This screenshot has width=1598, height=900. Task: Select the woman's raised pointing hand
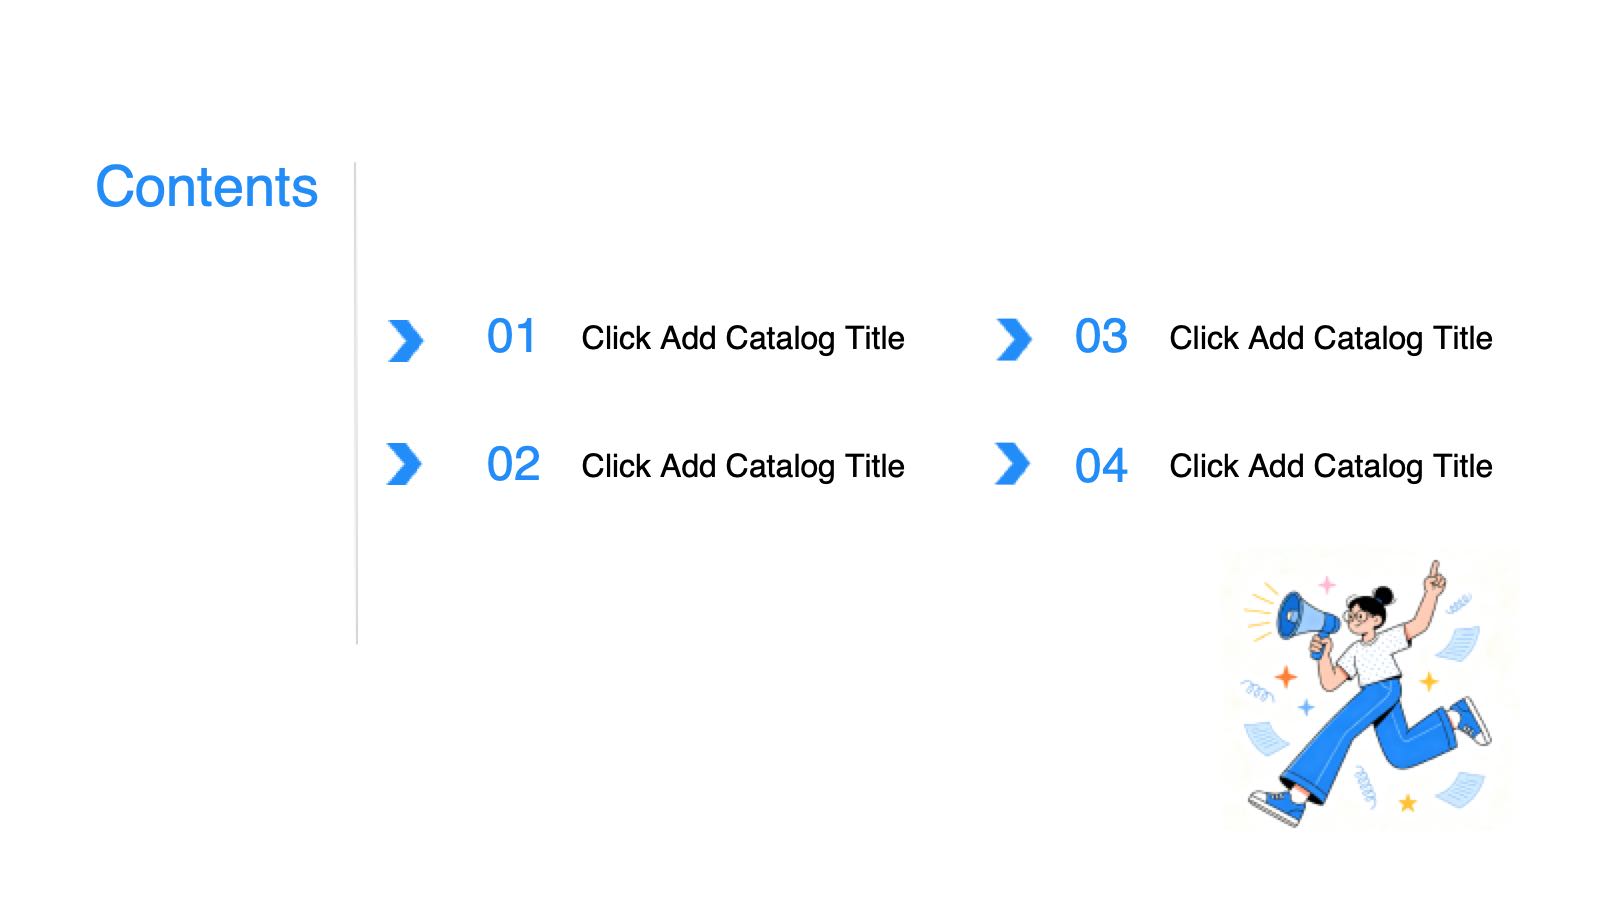coord(1435,577)
